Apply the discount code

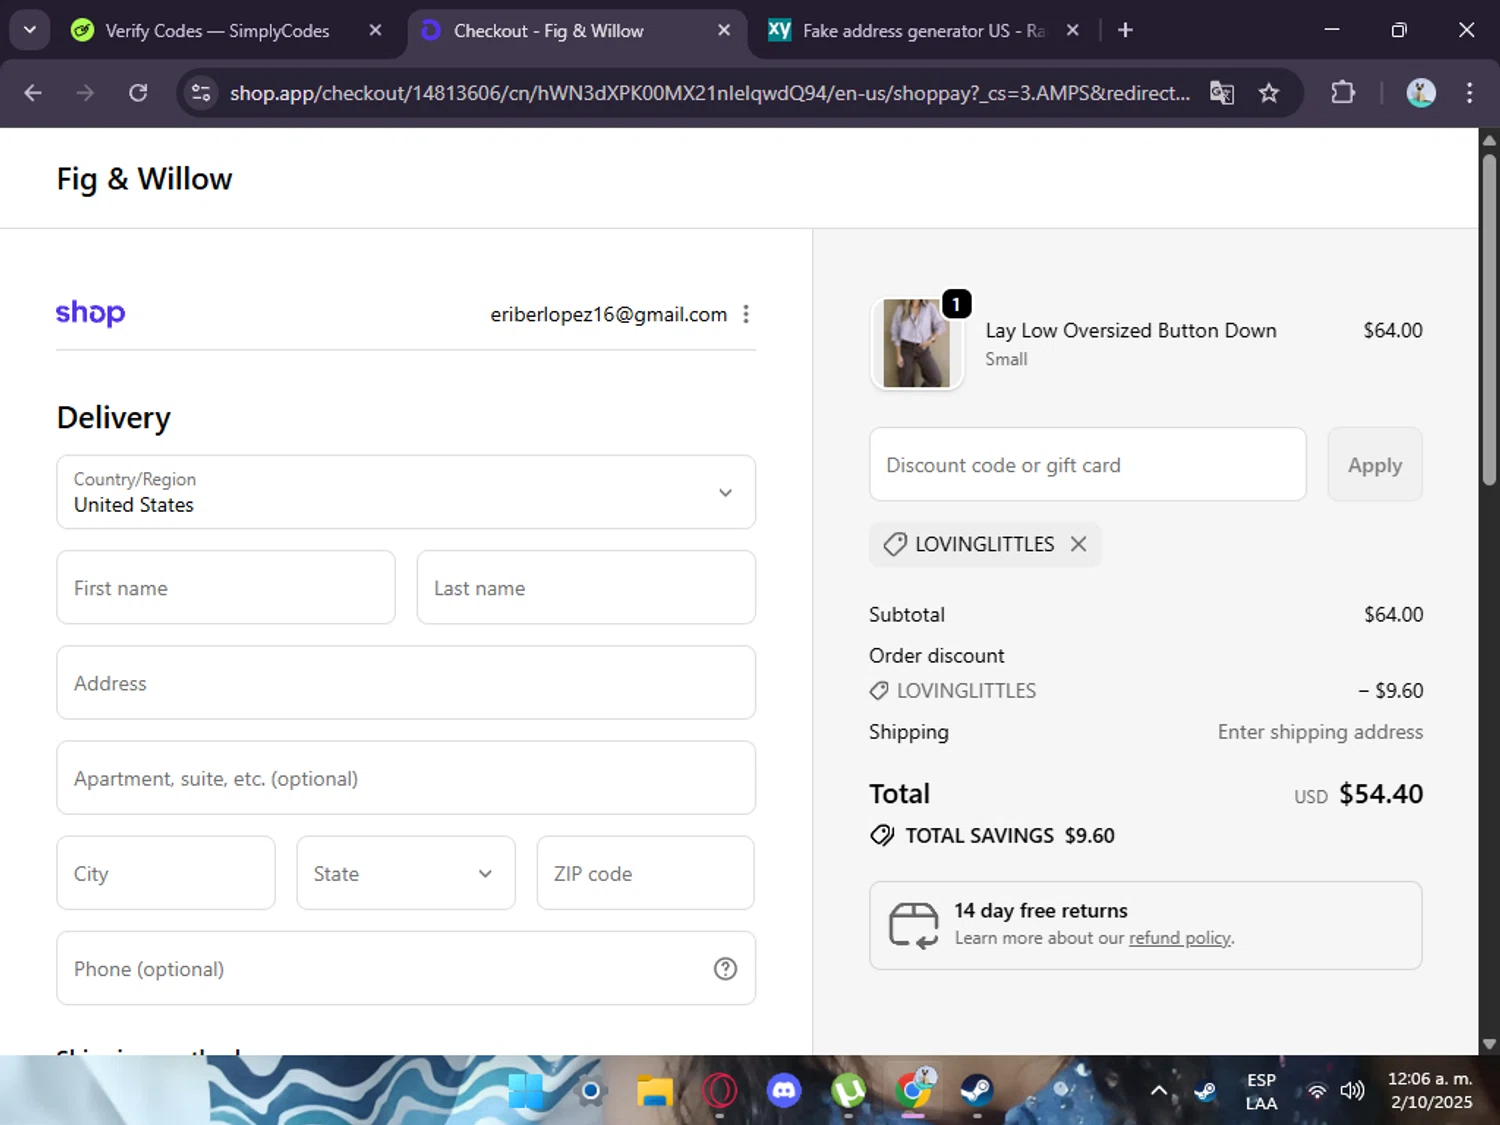coord(1375,464)
